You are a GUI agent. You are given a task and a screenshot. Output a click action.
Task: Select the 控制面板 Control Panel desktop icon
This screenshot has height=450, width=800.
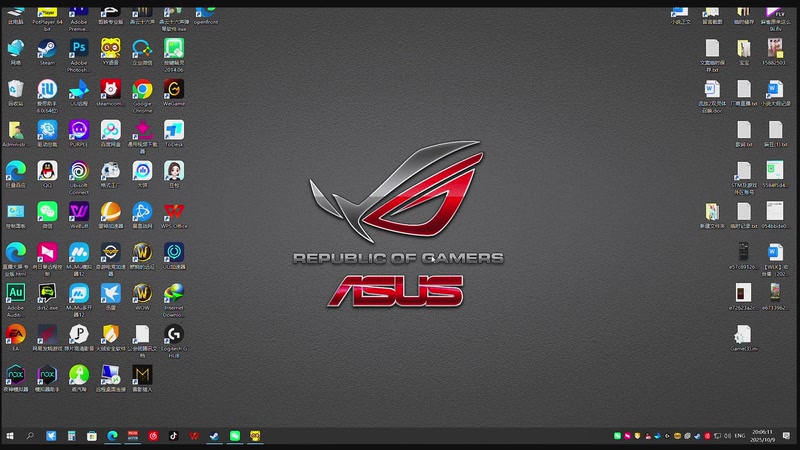pos(15,215)
